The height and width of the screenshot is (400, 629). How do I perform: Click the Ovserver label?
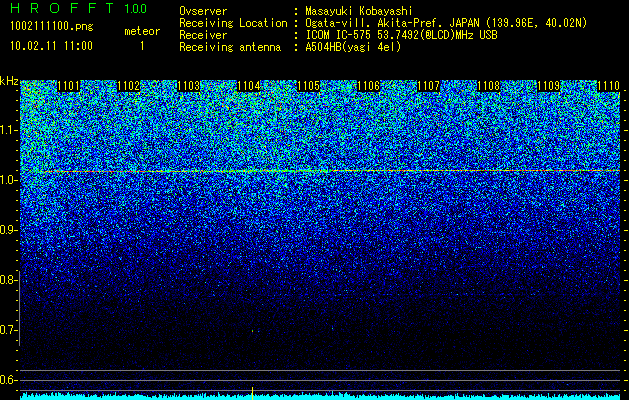[203, 11]
